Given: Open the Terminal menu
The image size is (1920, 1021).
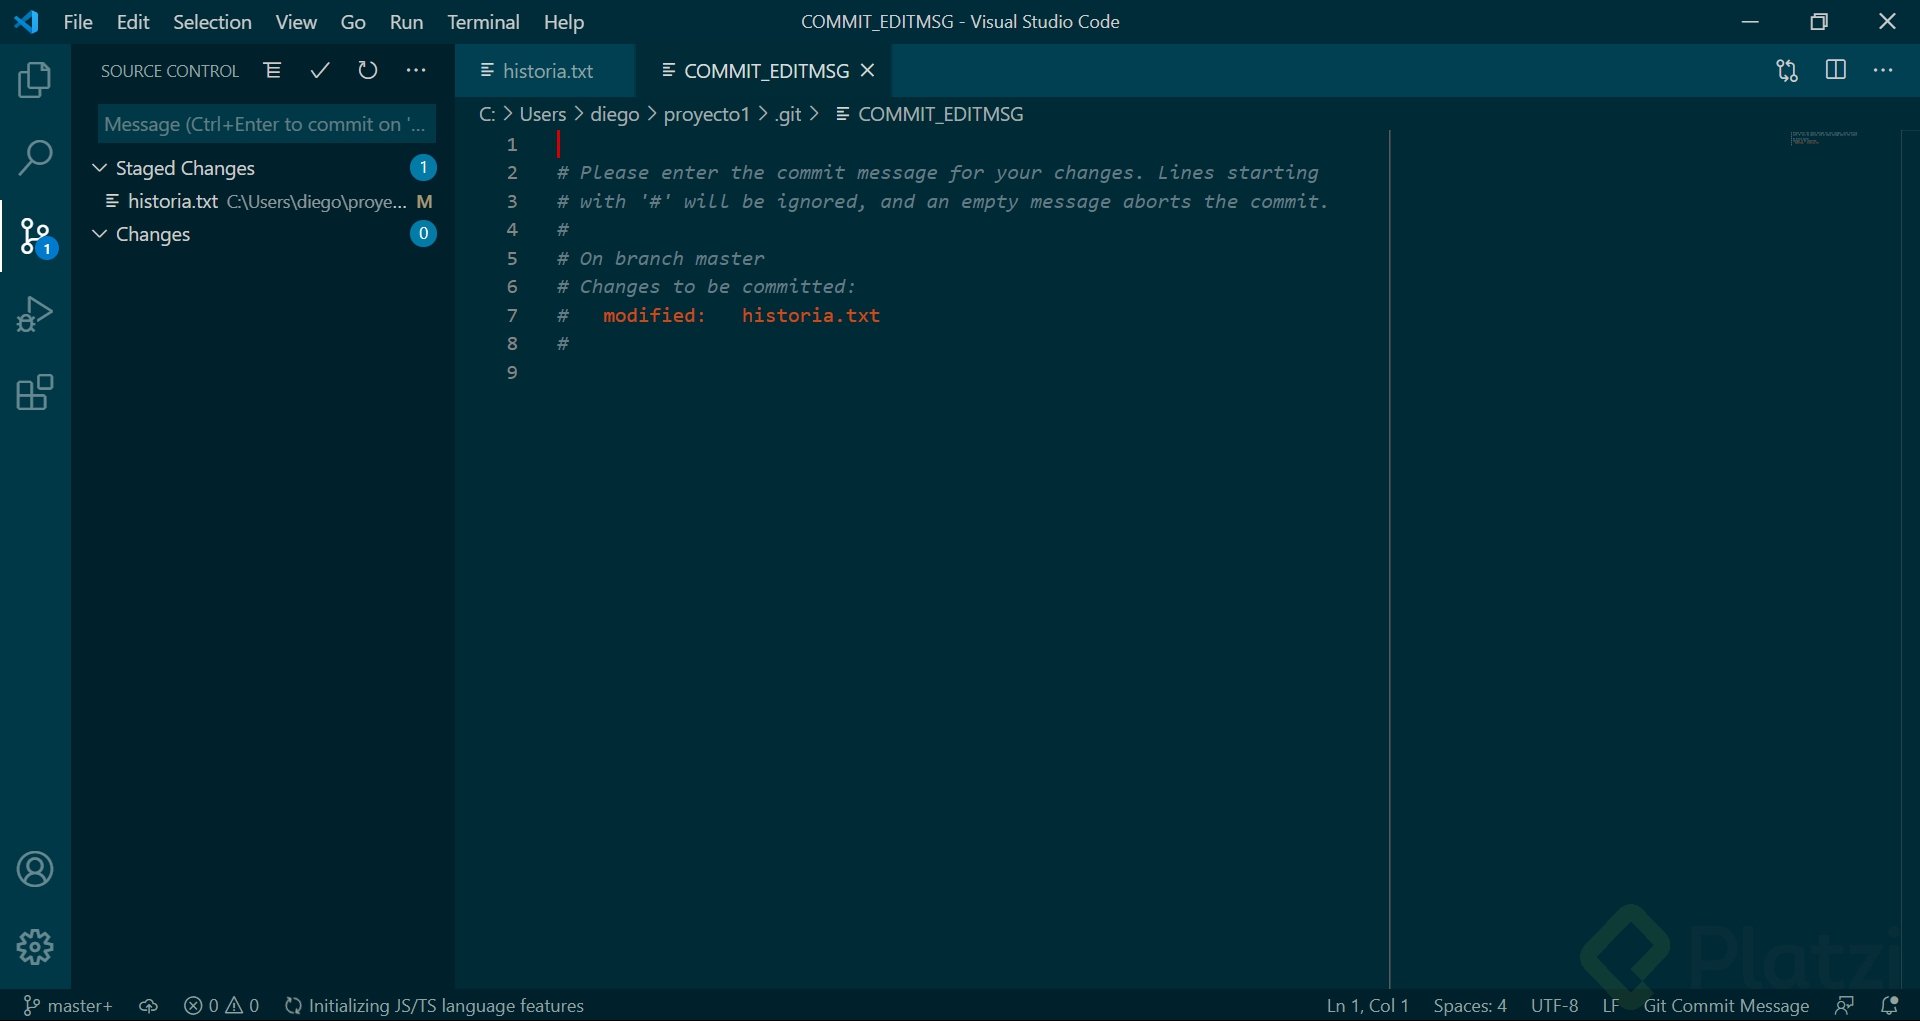Looking at the screenshot, I should (483, 21).
